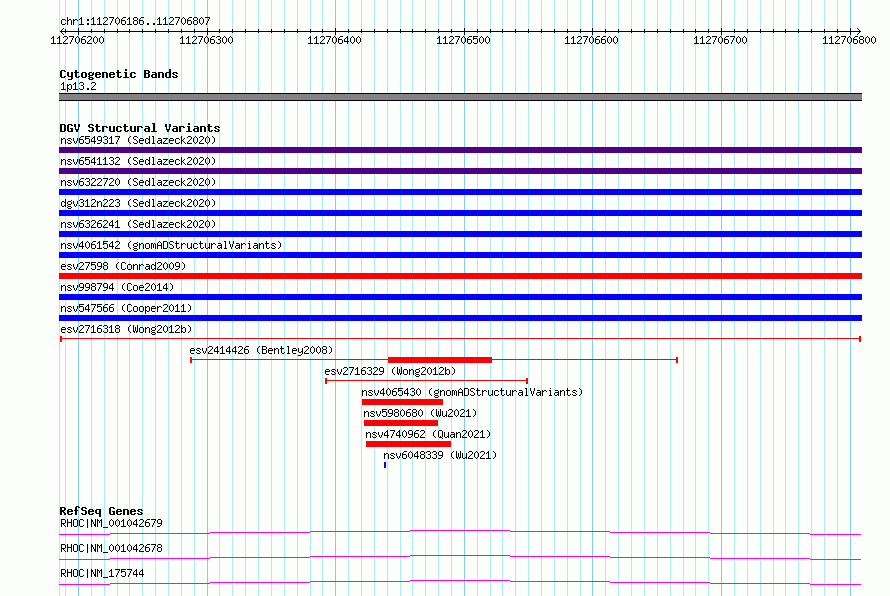Select the purple bar under nsv6549317
This screenshot has width=890, height=596.
460,150
